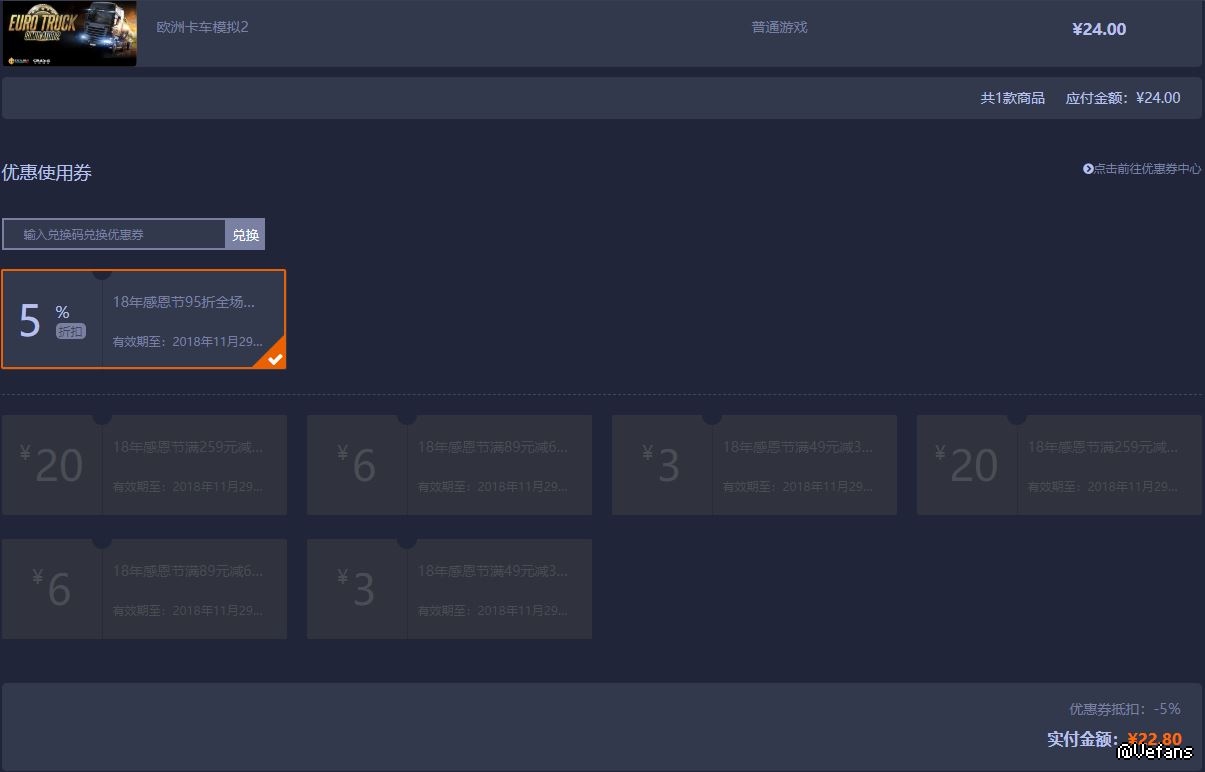Click the 应付金额 ¥24.00 total
Screen dimensions: 1205x772
click(1123, 98)
